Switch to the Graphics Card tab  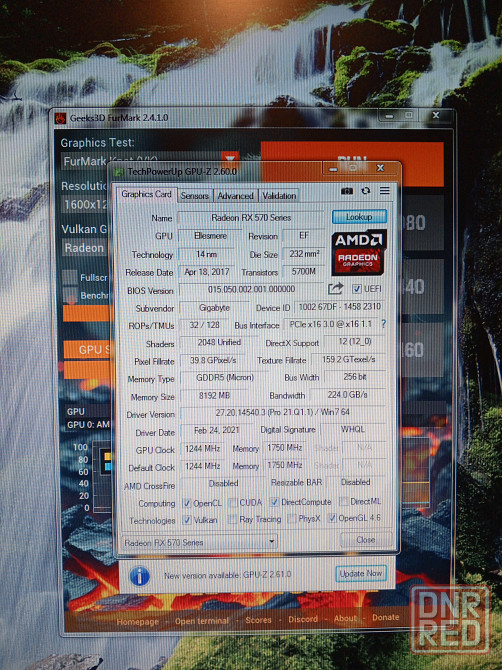(x=146, y=194)
